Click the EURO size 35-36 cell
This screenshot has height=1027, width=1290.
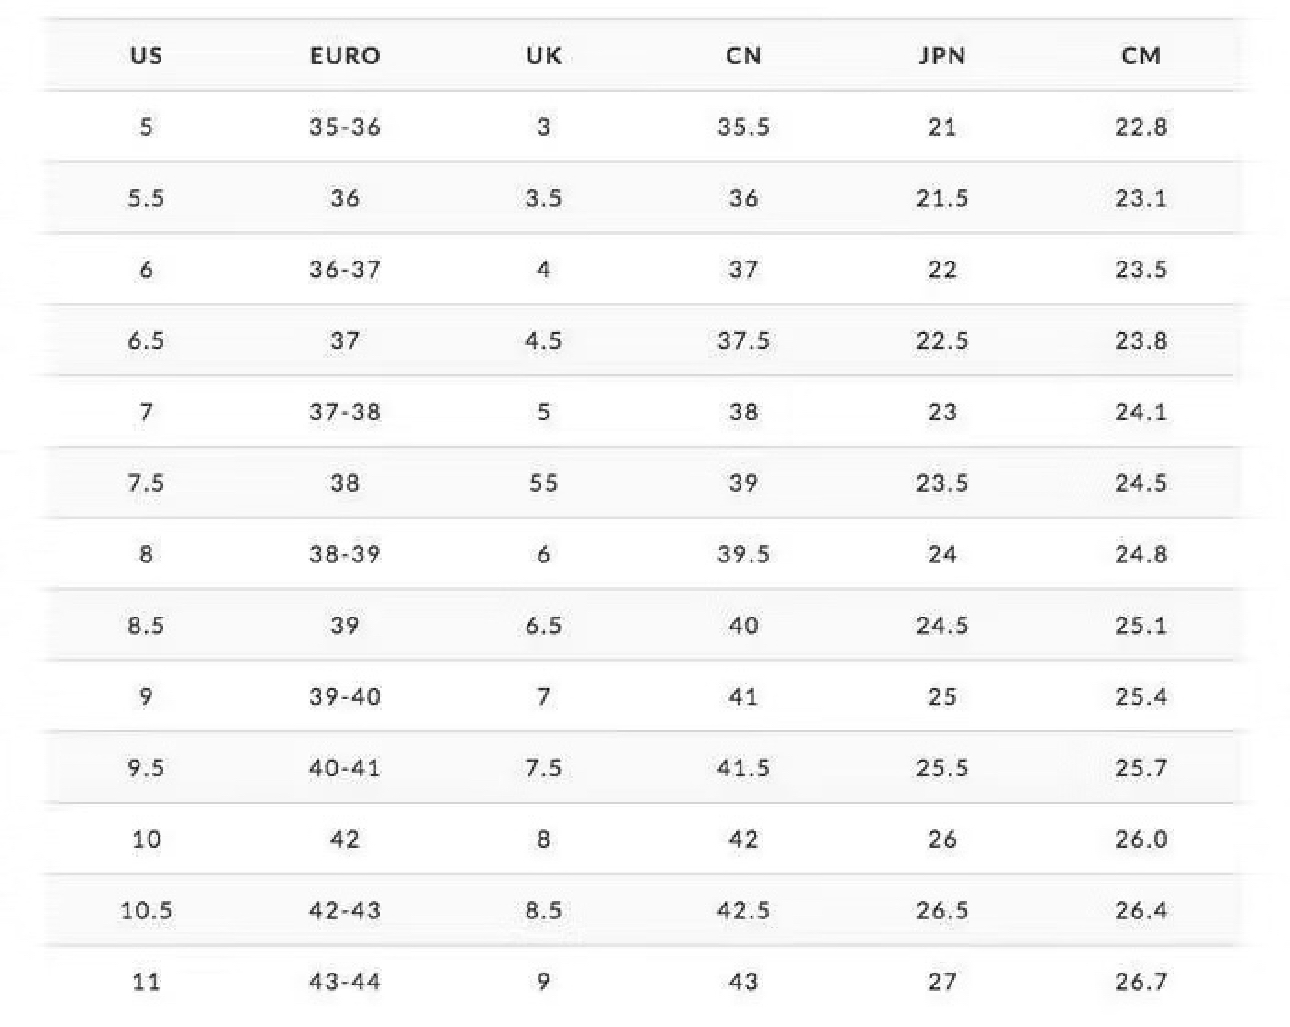345,127
